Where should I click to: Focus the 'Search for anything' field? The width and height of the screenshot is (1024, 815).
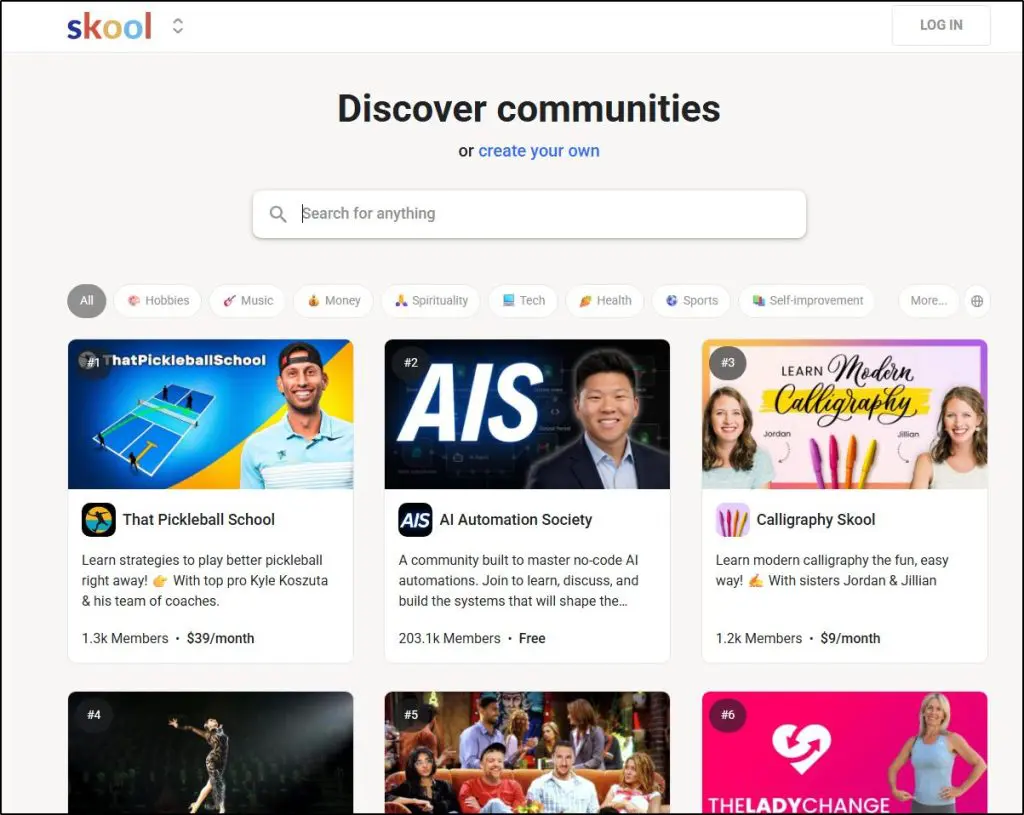[540, 214]
